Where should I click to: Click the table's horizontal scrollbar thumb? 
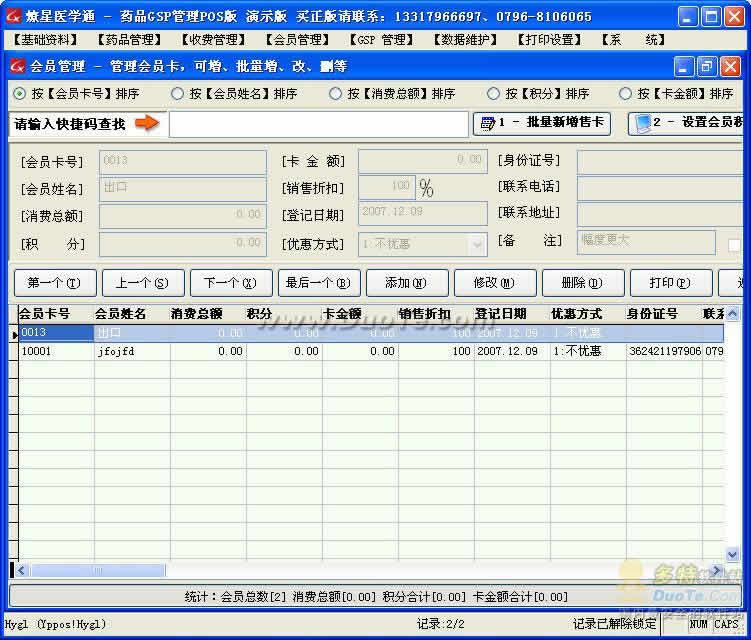[x=97, y=570]
